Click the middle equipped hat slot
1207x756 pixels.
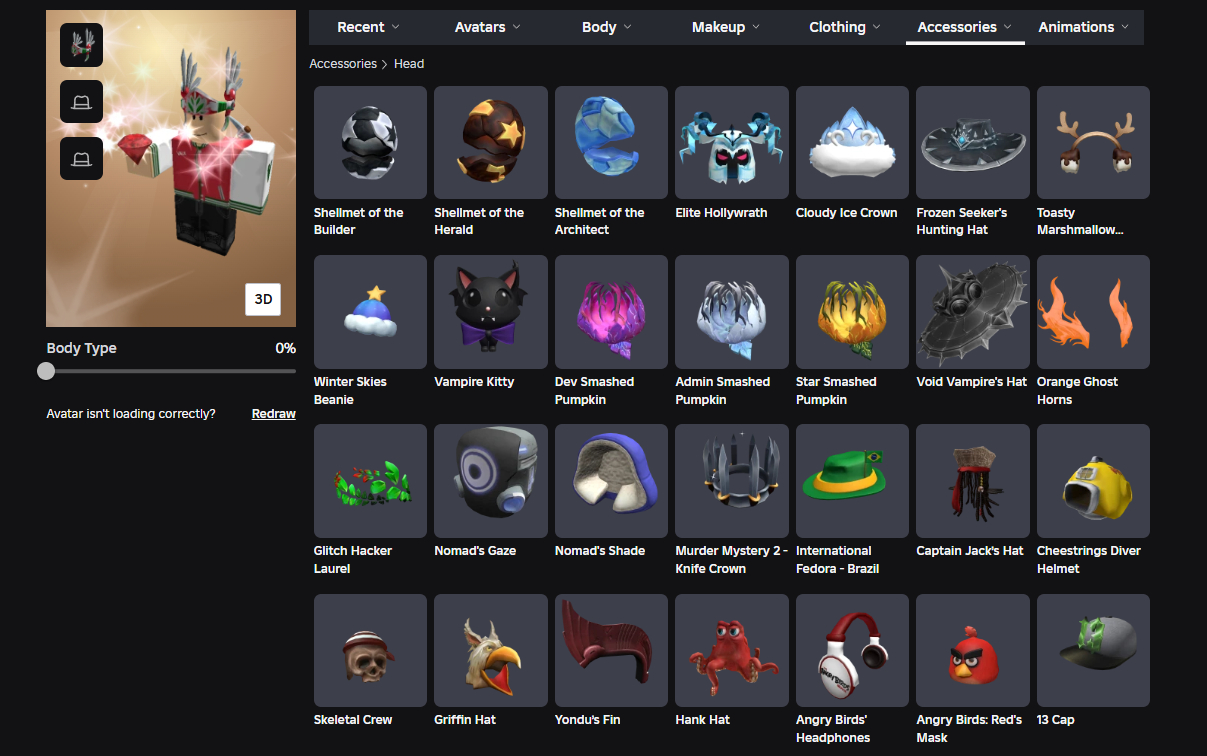81,102
